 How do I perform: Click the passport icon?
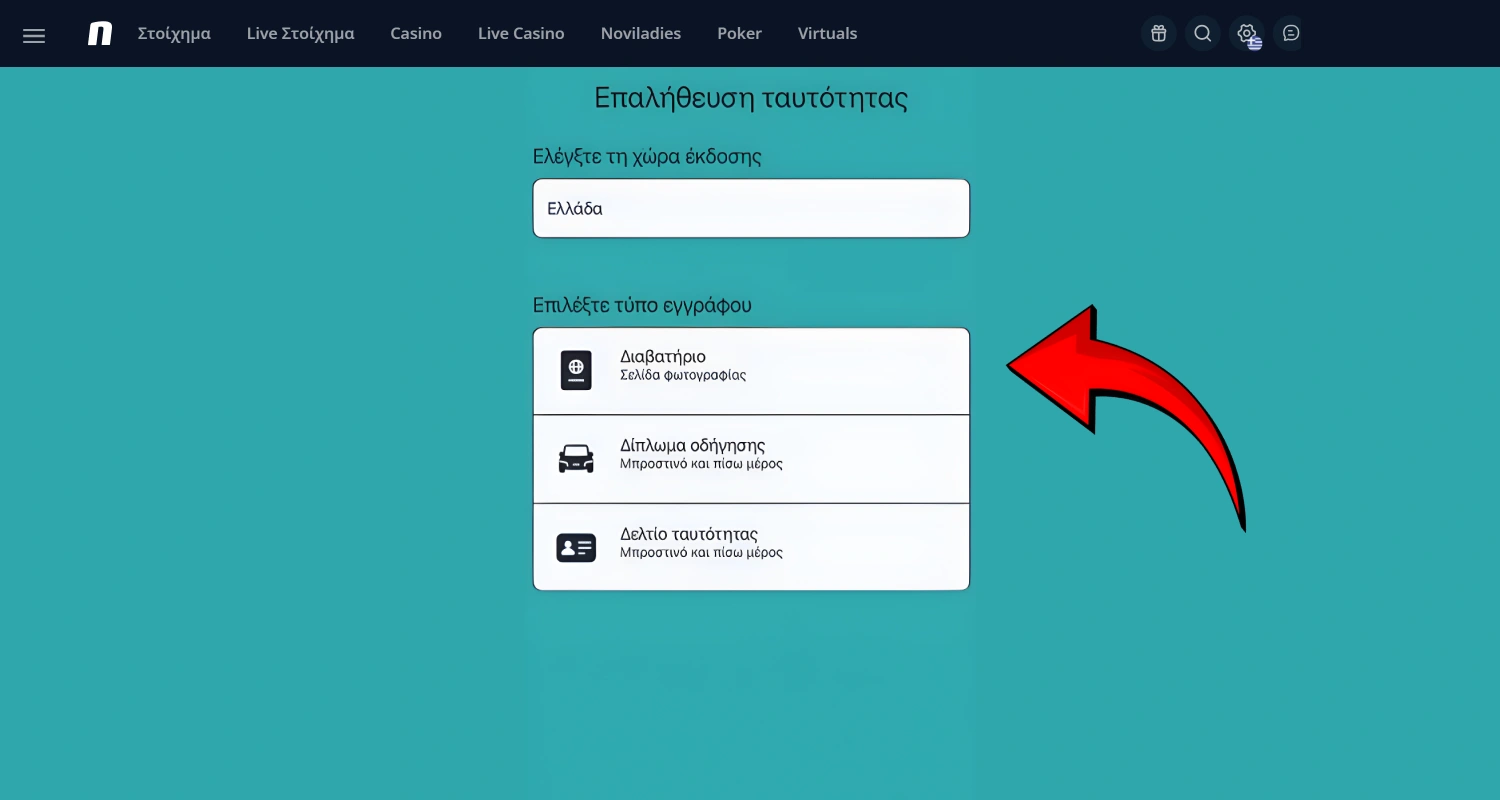click(576, 370)
